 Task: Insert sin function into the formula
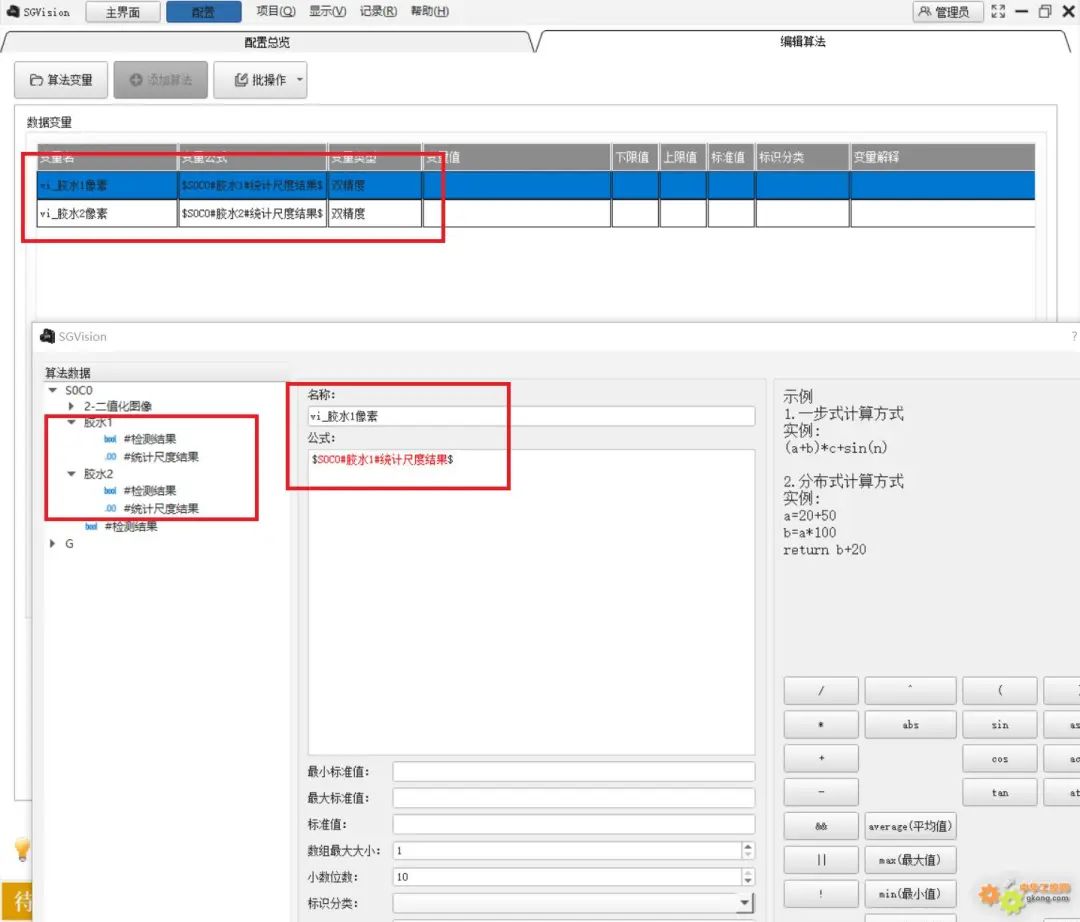click(x=999, y=724)
